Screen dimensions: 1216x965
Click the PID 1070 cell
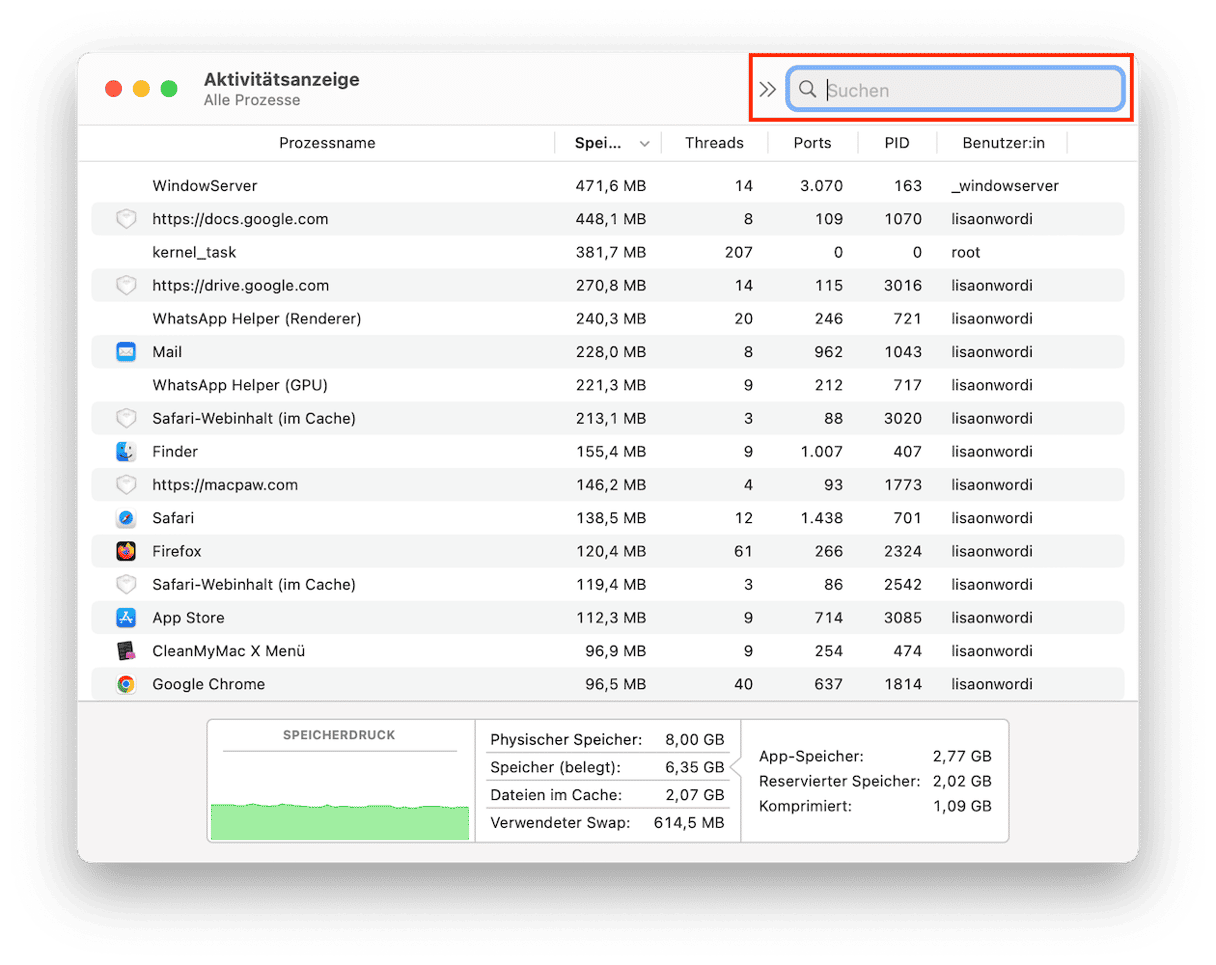[903, 219]
